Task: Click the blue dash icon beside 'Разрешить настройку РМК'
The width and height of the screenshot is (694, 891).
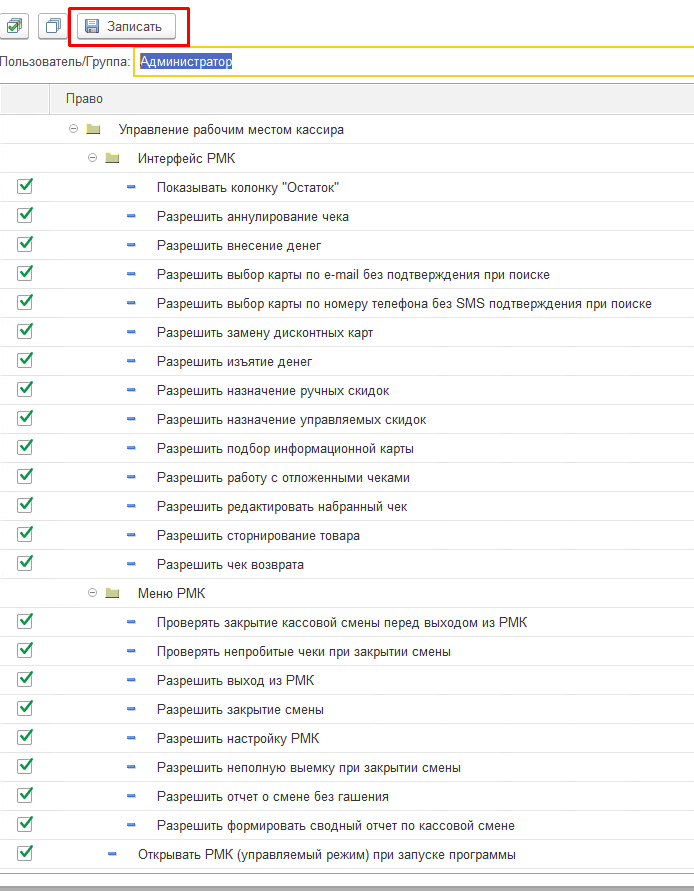Action: tap(131, 738)
